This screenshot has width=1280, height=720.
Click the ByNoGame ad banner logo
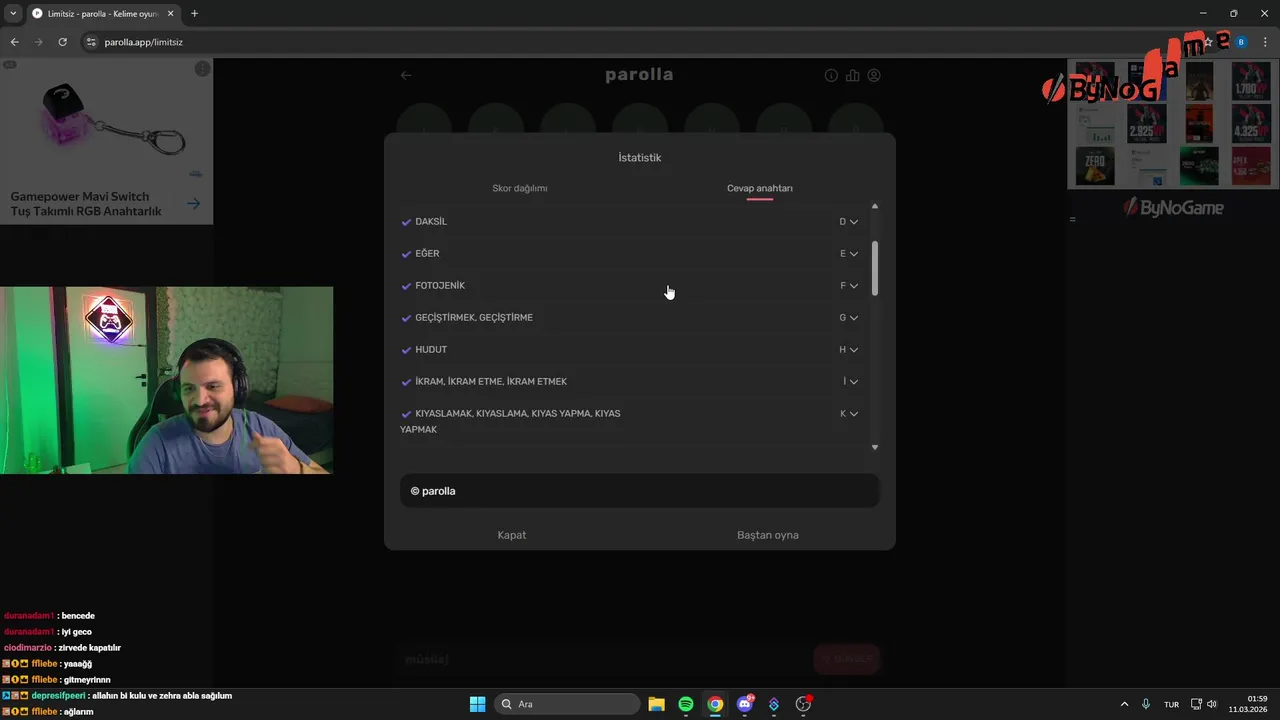(x=1173, y=207)
